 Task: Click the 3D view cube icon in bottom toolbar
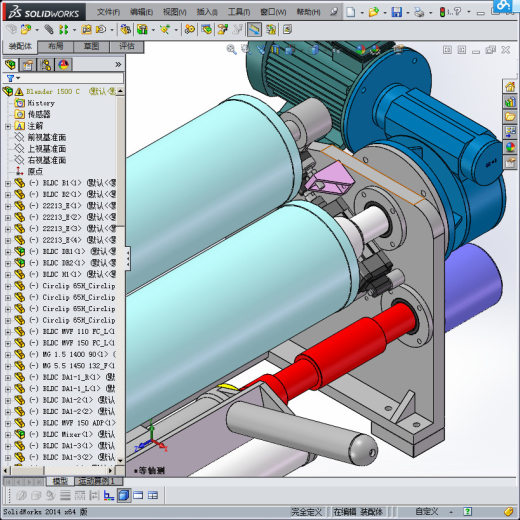pos(124,495)
